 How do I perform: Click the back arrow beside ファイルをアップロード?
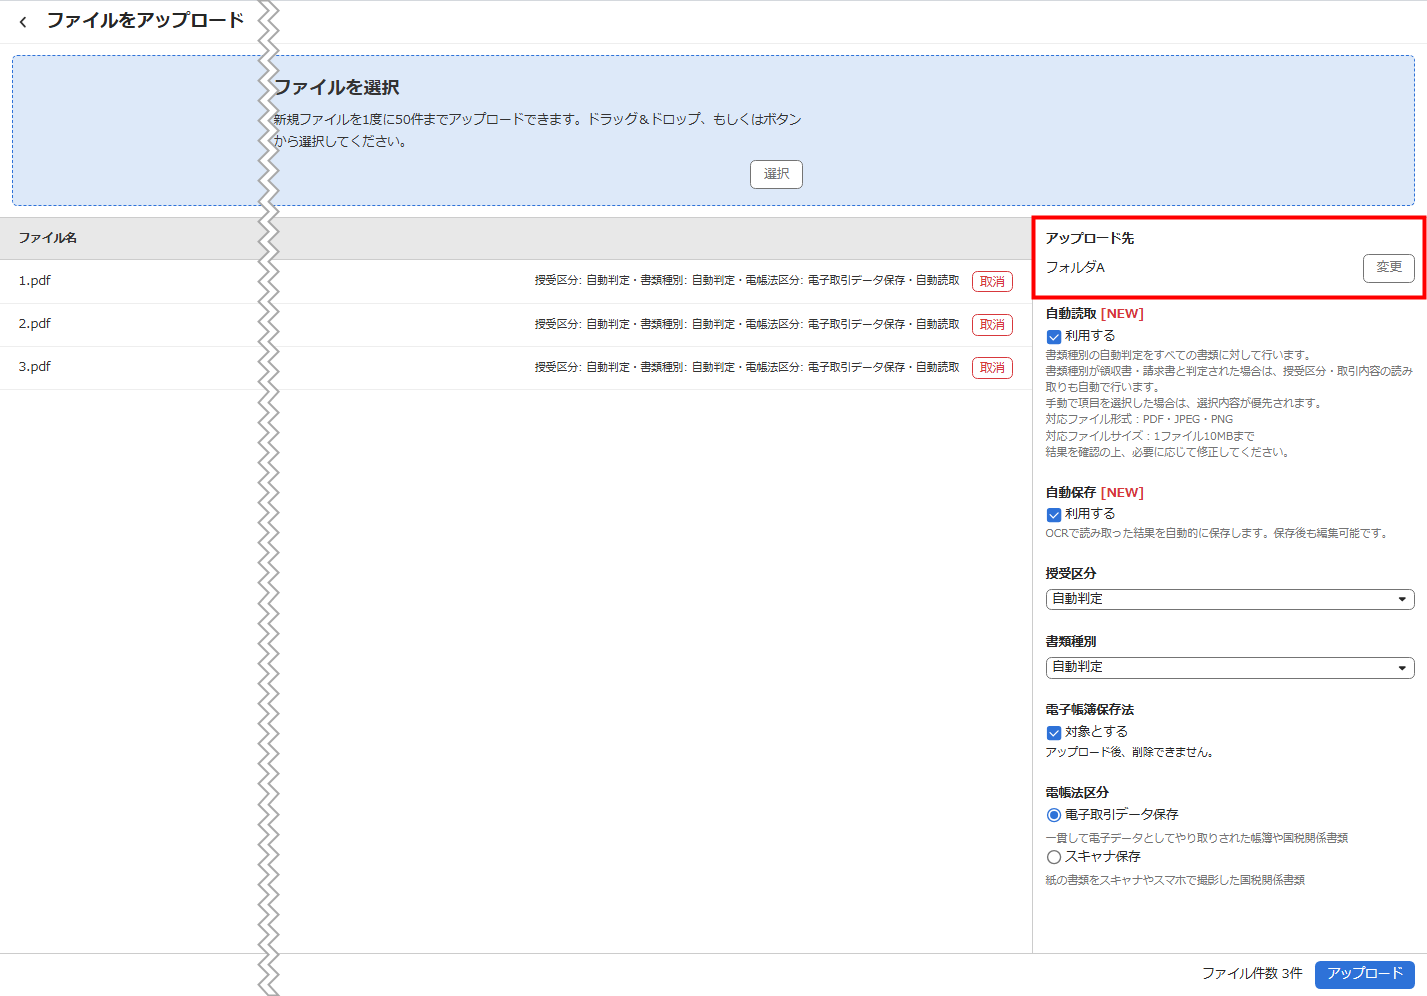coord(23,21)
